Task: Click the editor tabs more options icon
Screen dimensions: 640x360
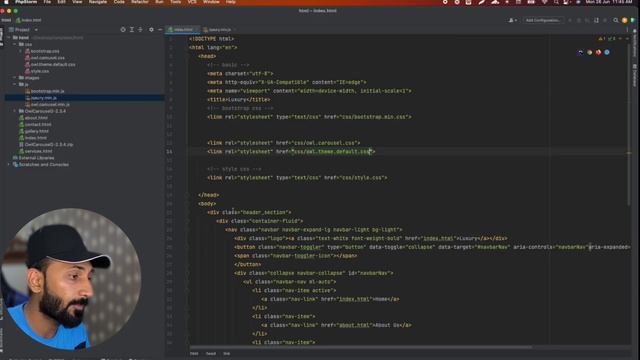Action: pos(627,30)
